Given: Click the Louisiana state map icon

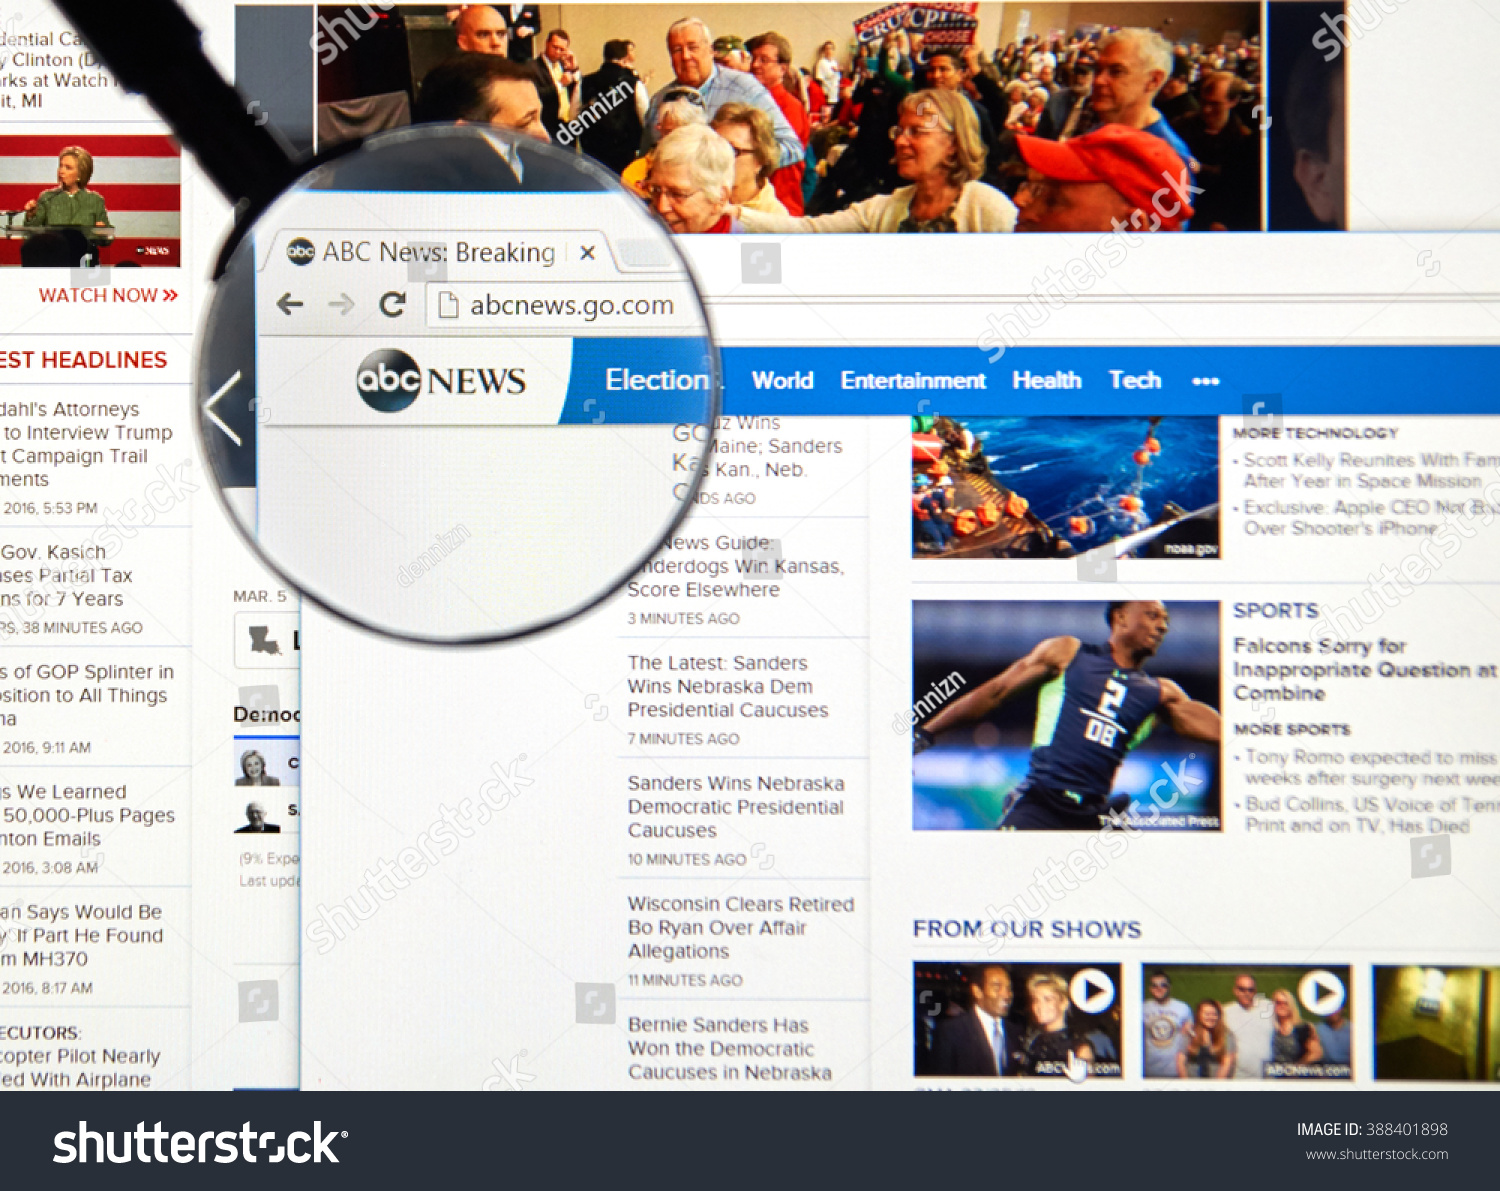Looking at the screenshot, I should click(x=265, y=640).
